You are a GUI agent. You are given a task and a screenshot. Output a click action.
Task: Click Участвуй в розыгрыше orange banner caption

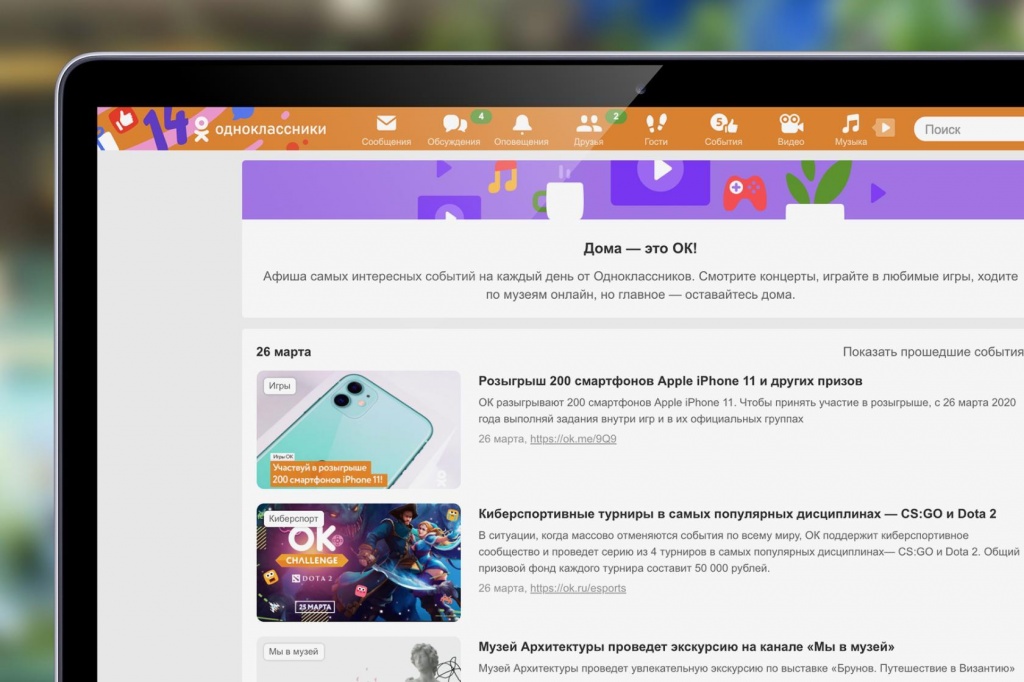(x=328, y=474)
